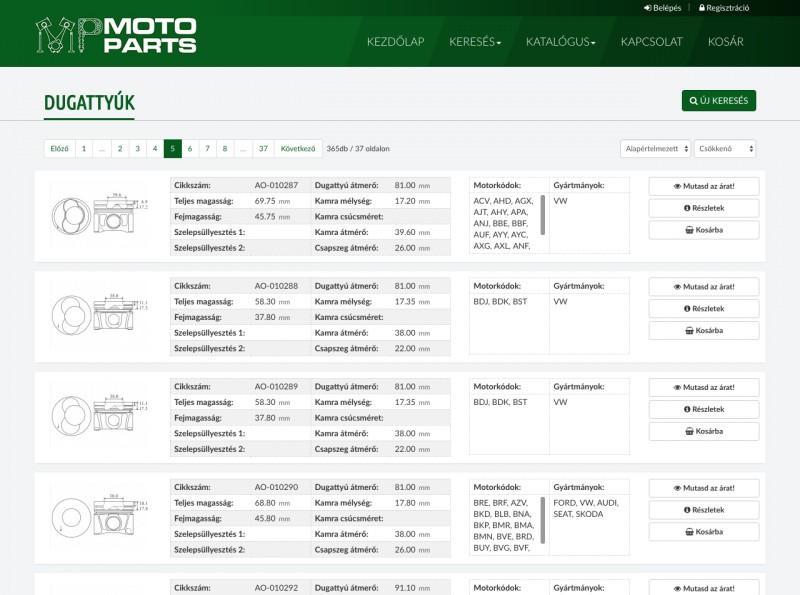Expand the Katalógus dropdown menu
The width and height of the screenshot is (800, 595).
pos(560,42)
